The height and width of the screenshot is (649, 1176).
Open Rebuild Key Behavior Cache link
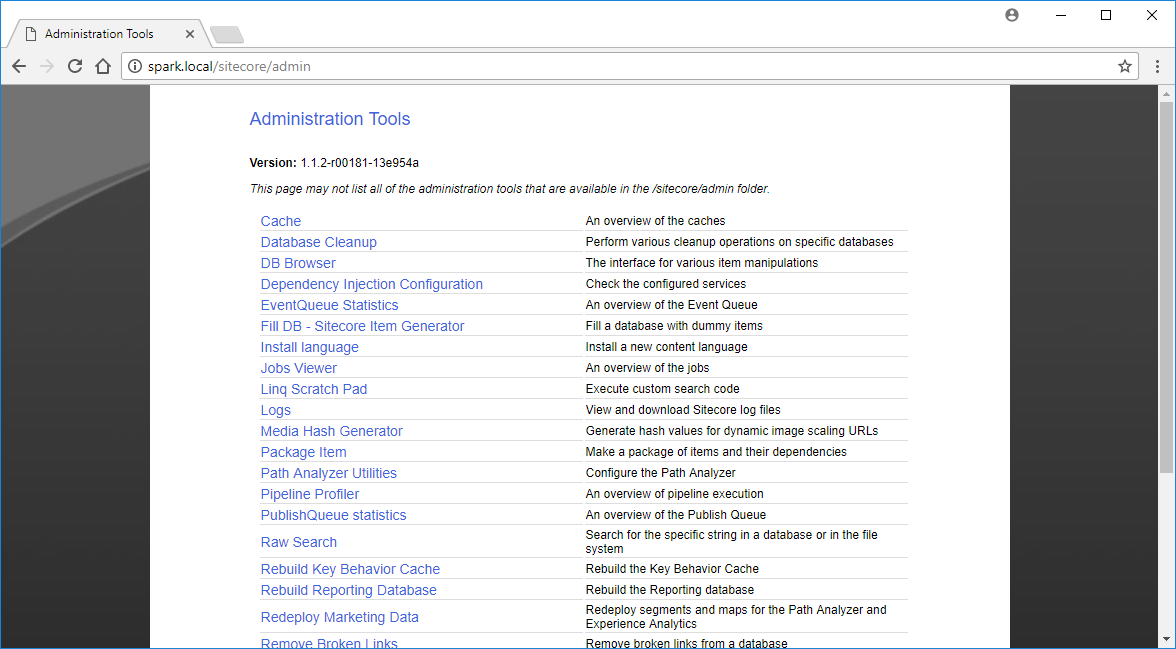pos(350,569)
